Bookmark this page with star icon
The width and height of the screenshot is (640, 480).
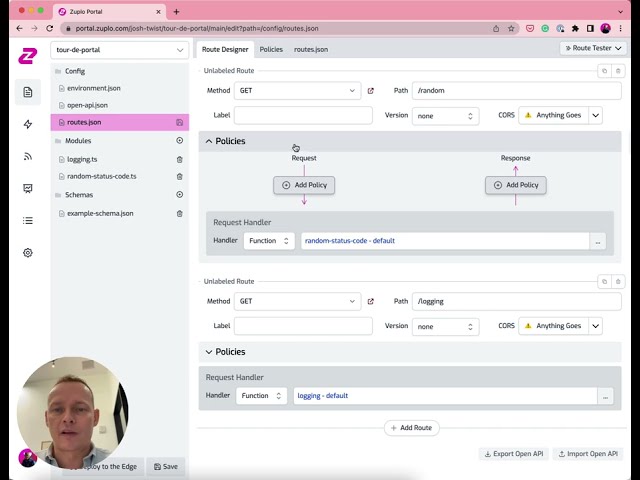(x=511, y=28)
